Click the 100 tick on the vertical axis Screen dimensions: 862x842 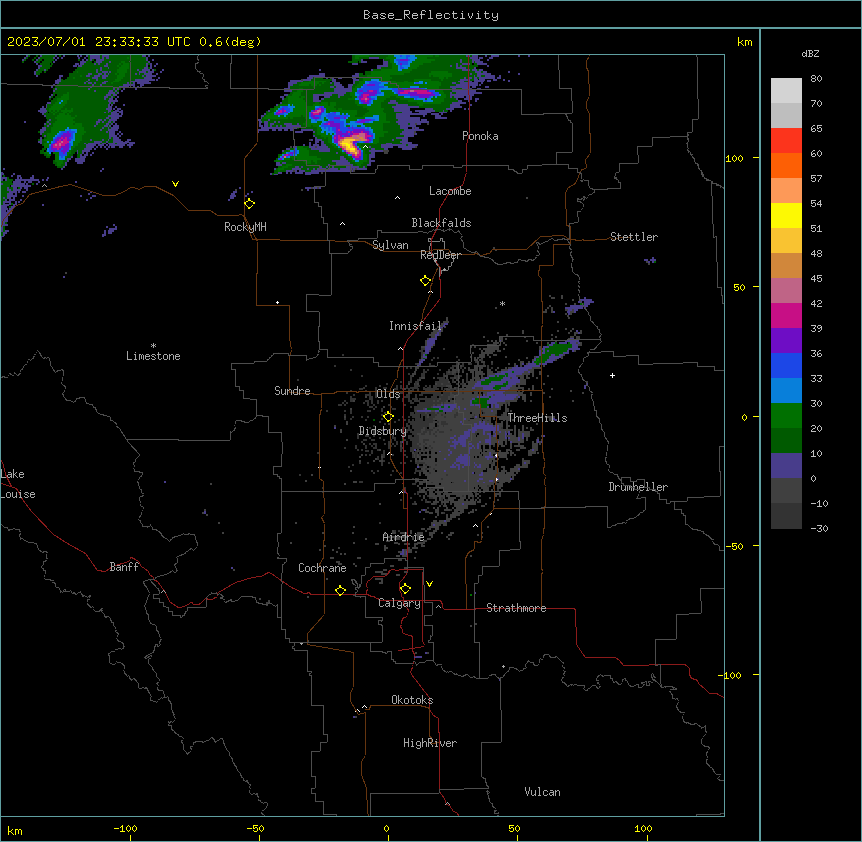[x=734, y=158]
